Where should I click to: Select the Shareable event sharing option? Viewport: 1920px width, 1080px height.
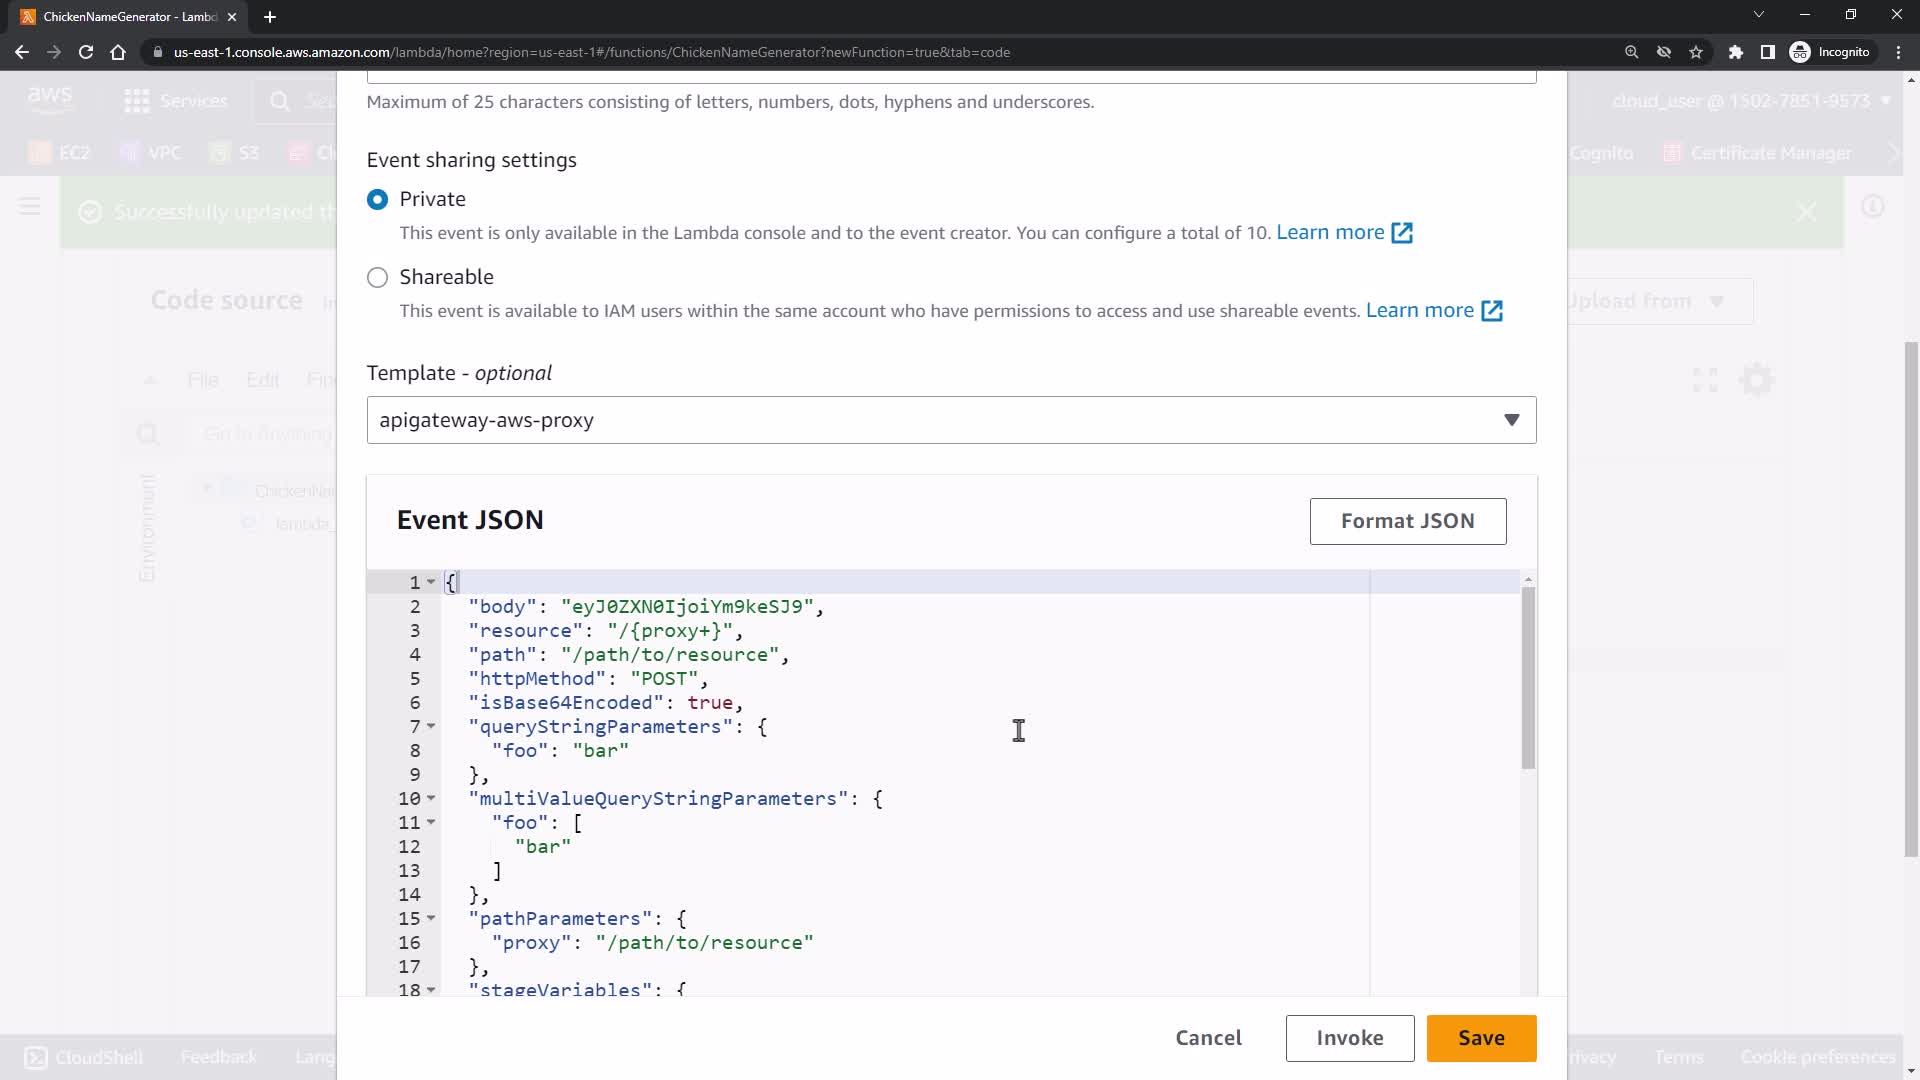coord(377,277)
